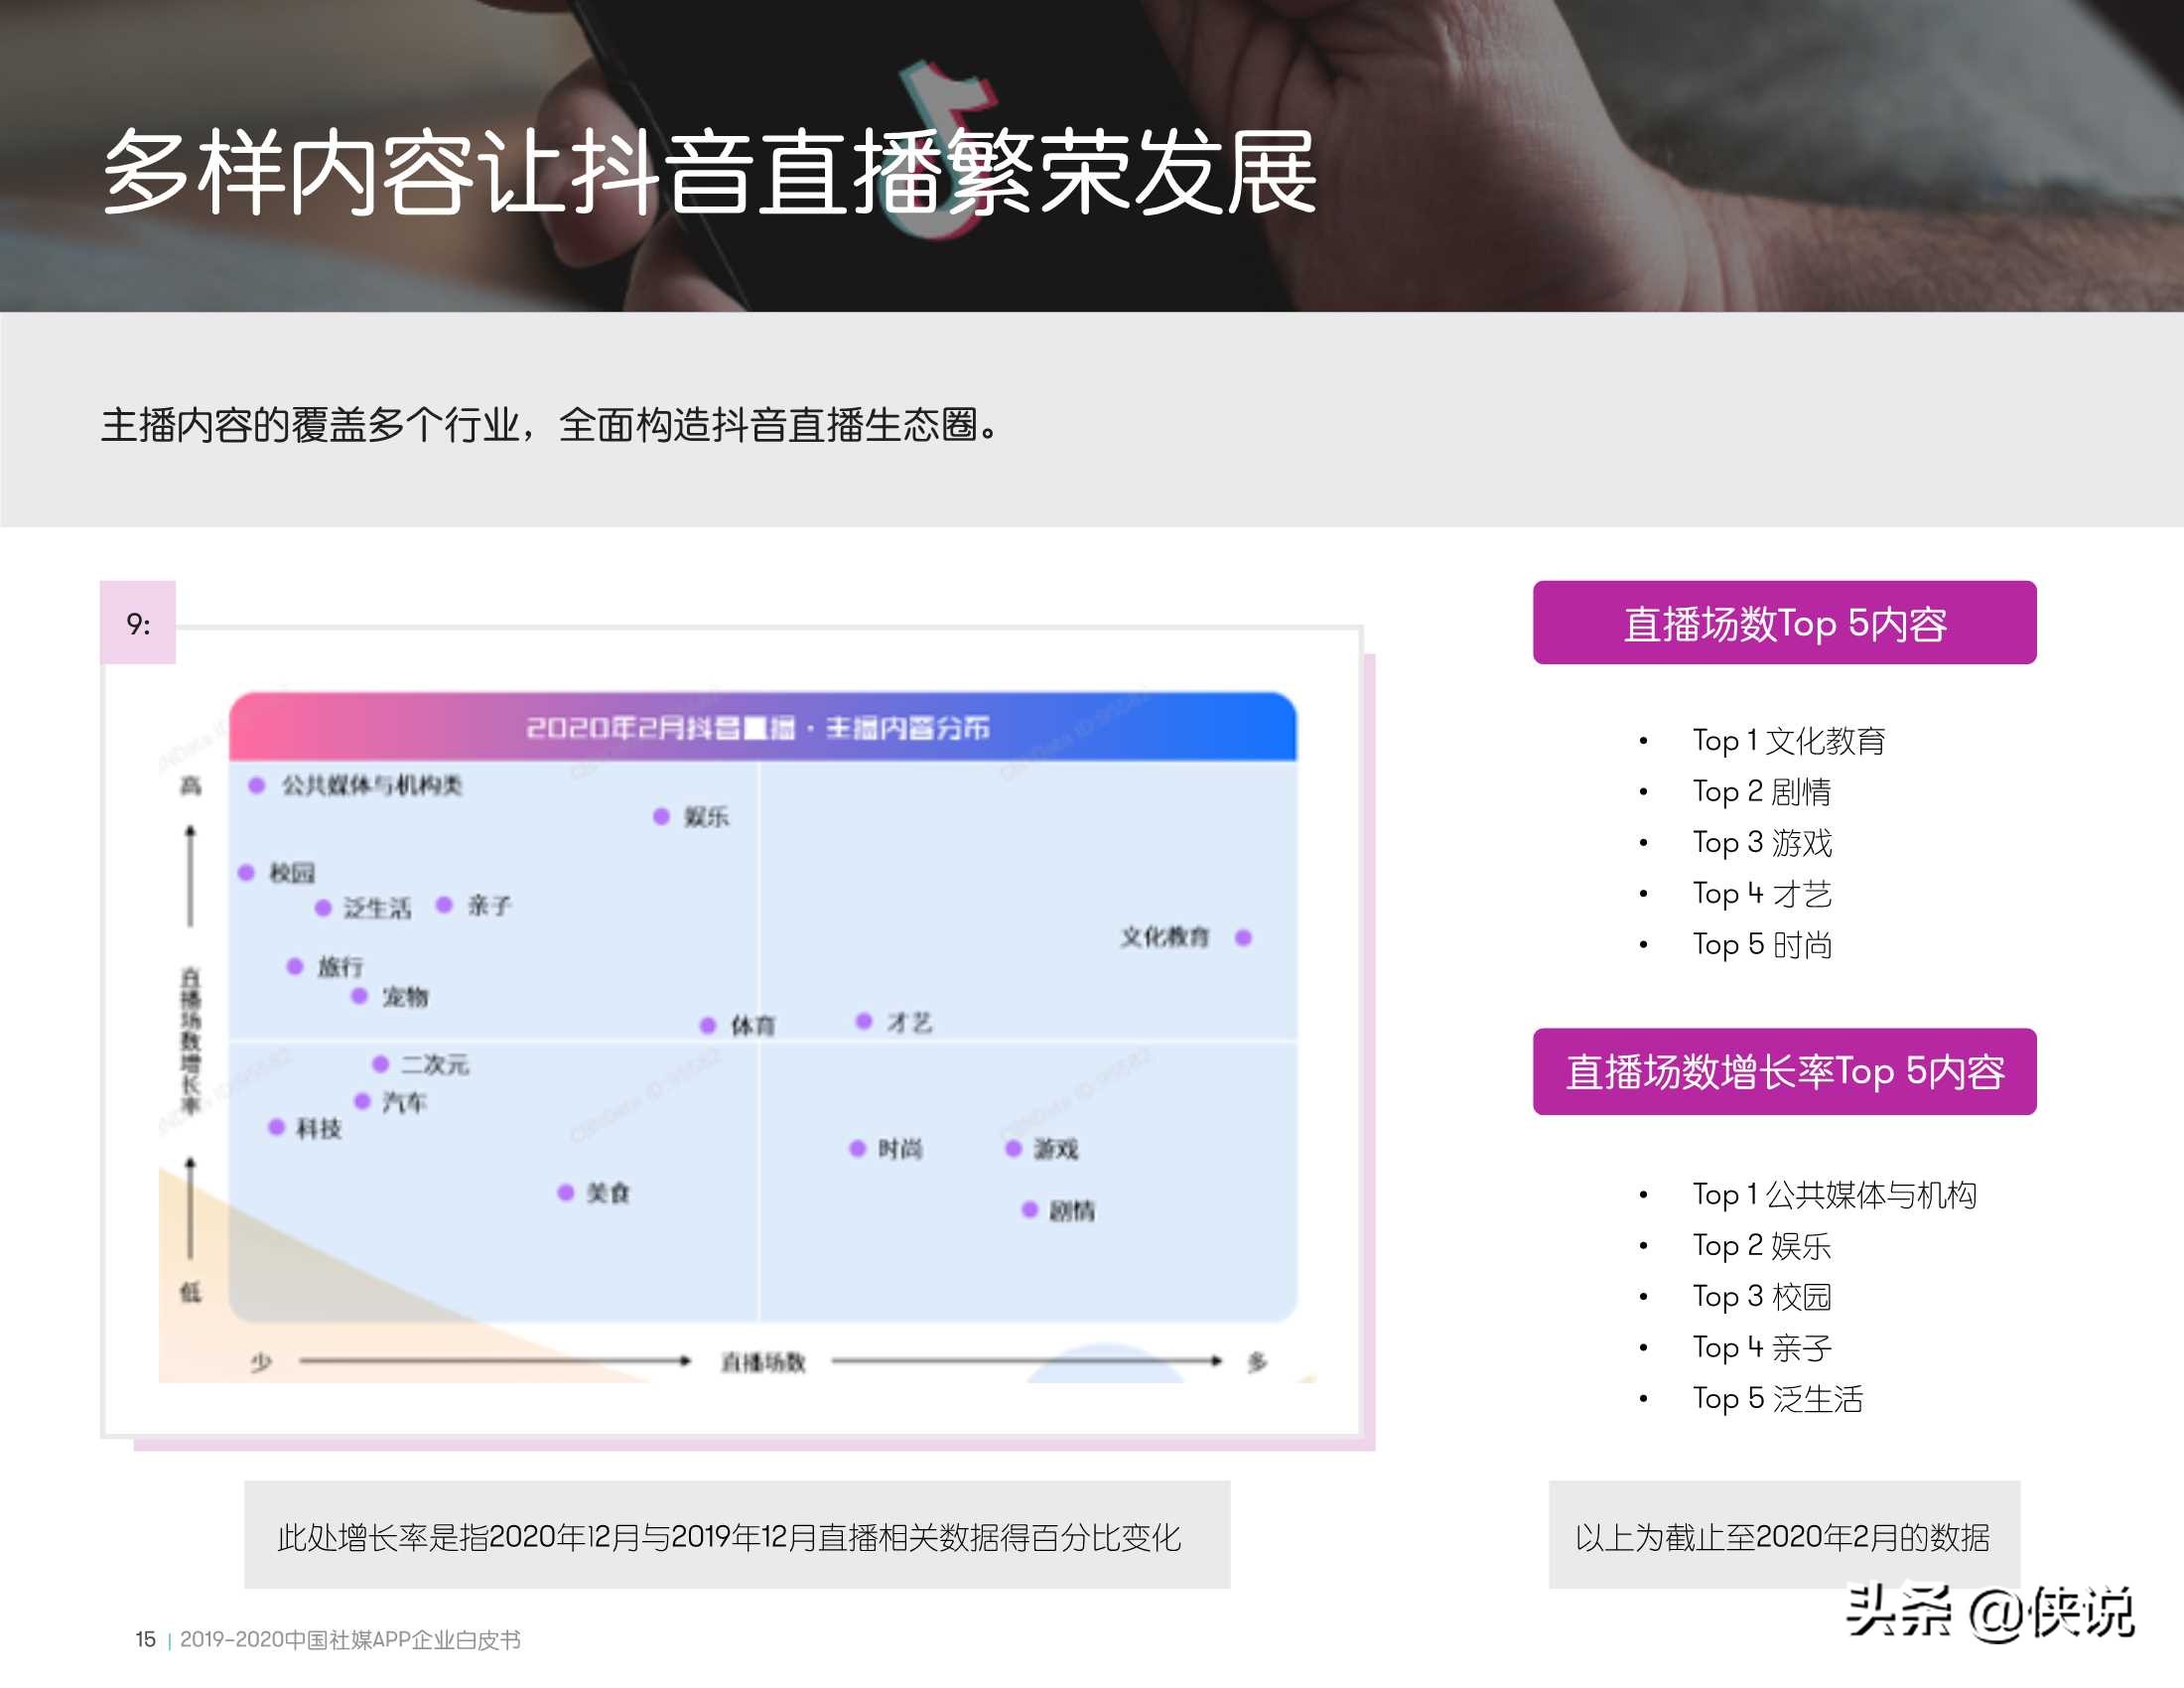Viewport: 2184px width, 1688px height.
Task: Click the x-axis label 直播场数
Action: click(x=763, y=1362)
